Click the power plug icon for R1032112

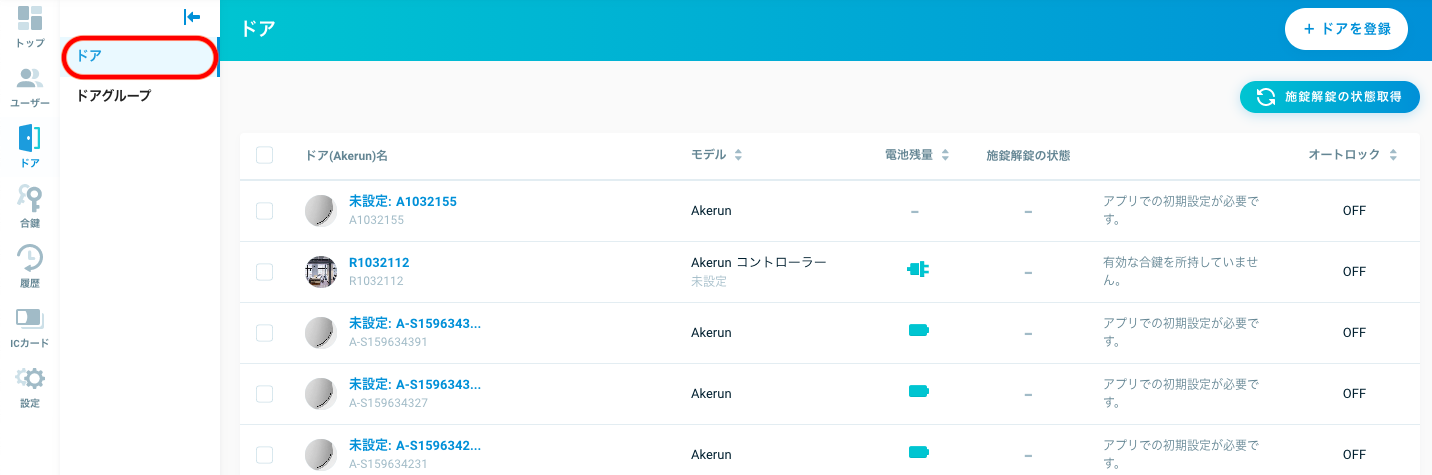(x=918, y=269)
